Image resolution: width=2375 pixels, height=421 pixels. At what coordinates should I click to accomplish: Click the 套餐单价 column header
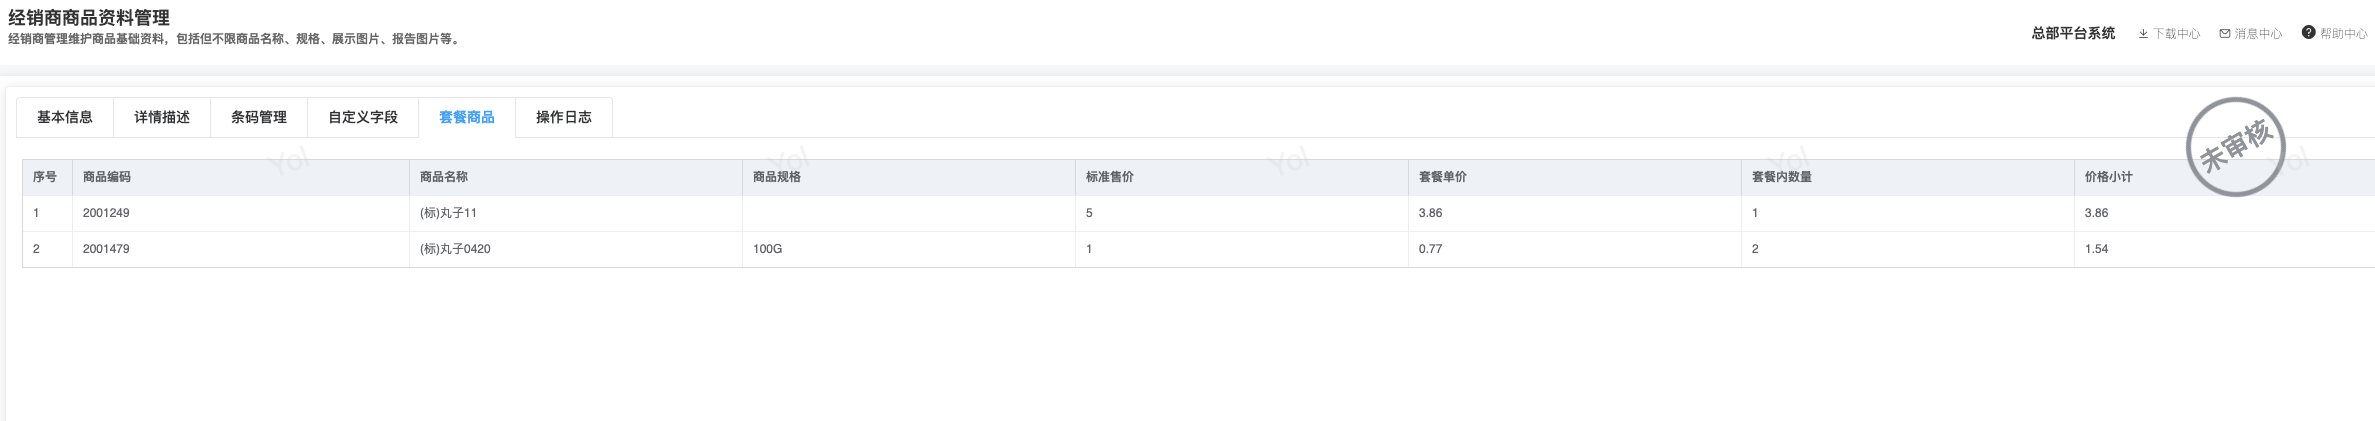1443,177
